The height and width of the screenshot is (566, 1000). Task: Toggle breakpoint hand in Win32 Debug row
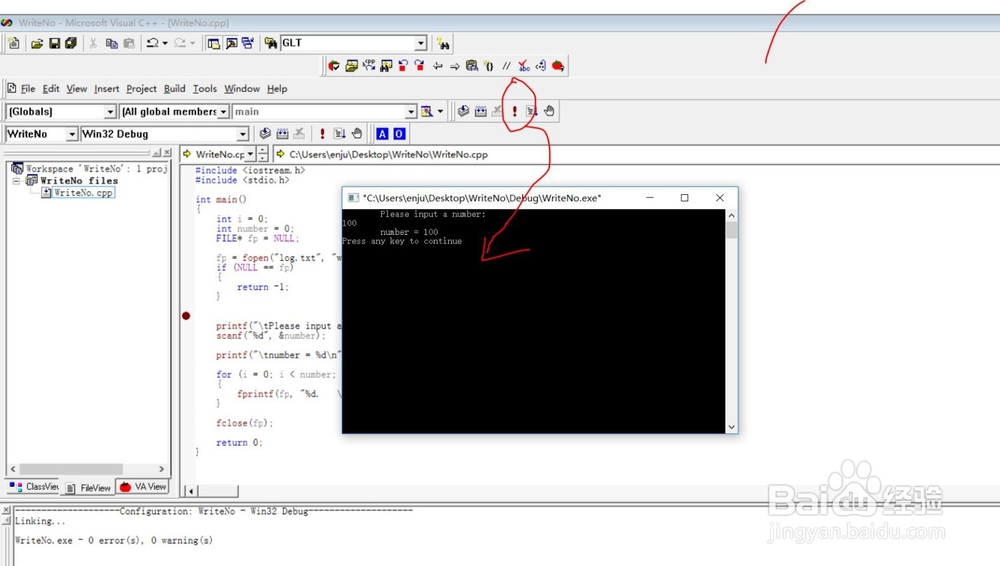357,133
